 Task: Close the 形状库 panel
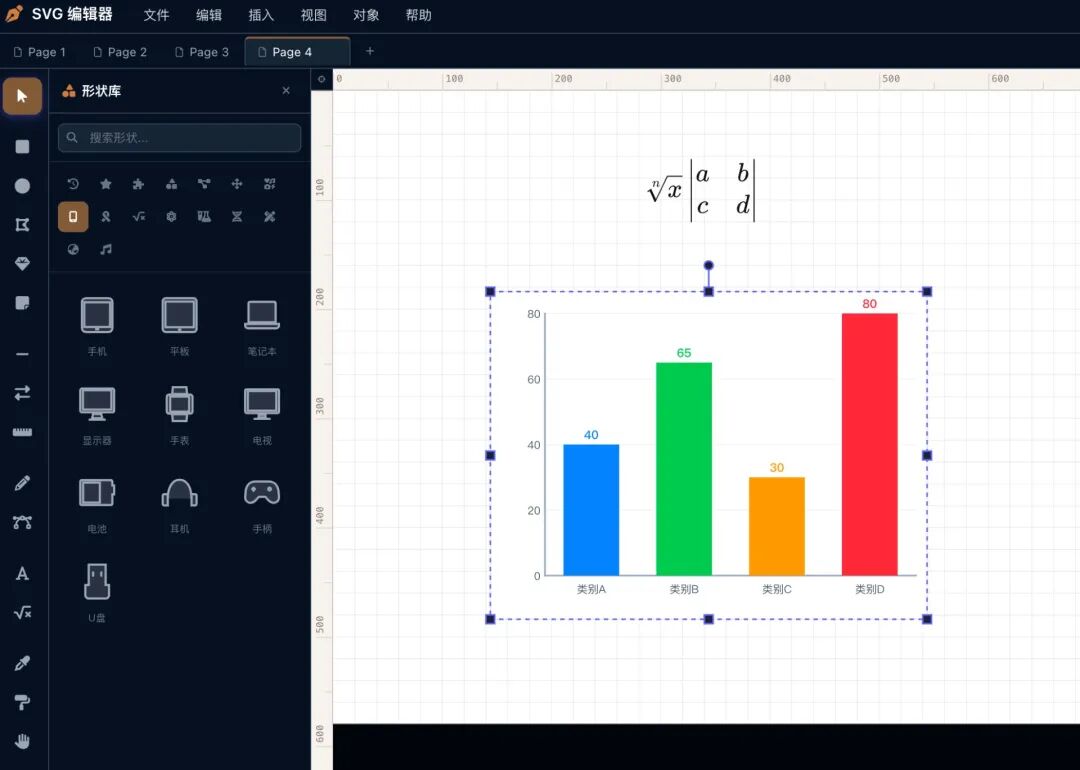click(286, 90)
